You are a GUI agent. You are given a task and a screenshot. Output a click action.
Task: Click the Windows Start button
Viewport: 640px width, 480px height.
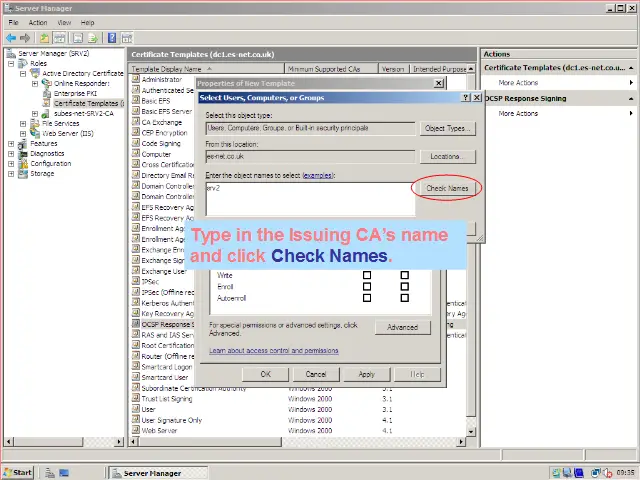coord(18,472)
